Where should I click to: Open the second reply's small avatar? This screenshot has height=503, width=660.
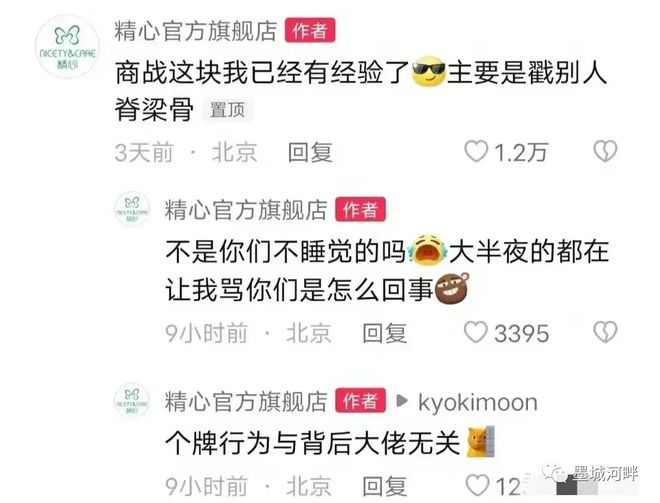click(132, 209)
